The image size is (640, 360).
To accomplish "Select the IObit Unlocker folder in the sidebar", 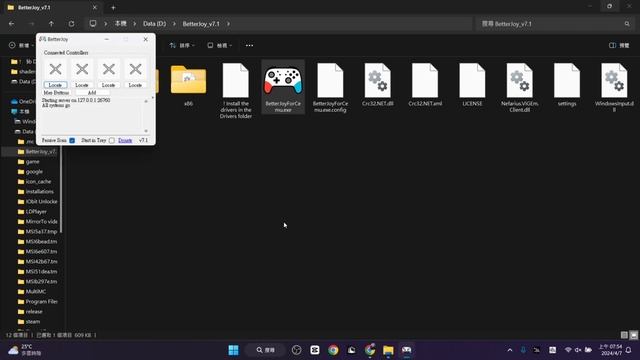I will click(41, 202).
